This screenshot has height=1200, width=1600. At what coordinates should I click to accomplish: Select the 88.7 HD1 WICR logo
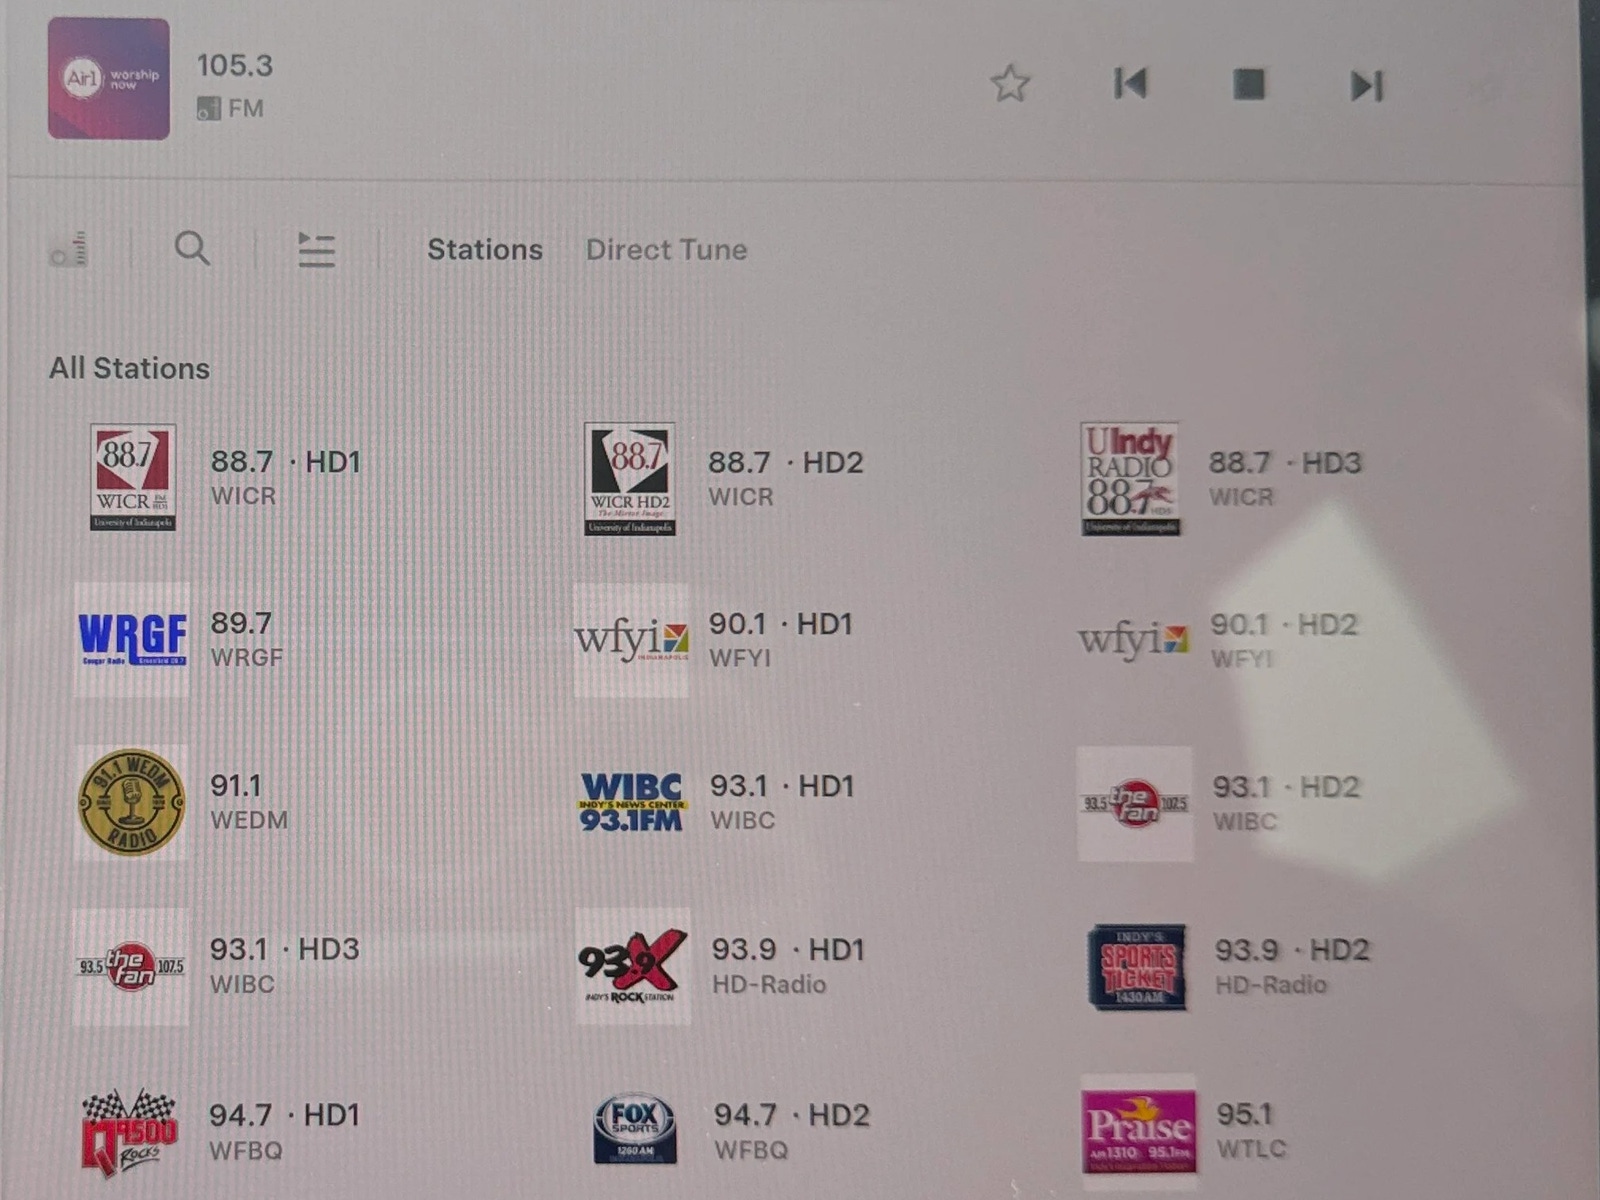[x=133, y=477]
